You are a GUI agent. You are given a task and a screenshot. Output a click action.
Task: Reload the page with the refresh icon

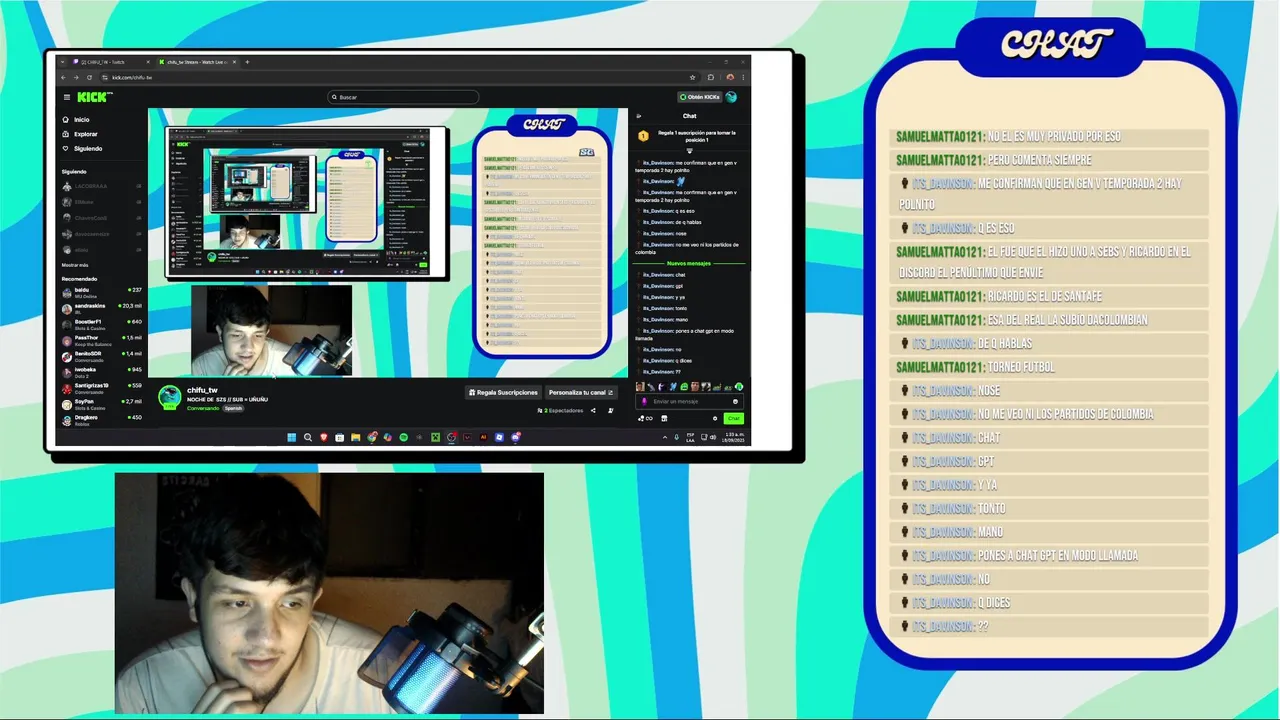click(90, 77)
